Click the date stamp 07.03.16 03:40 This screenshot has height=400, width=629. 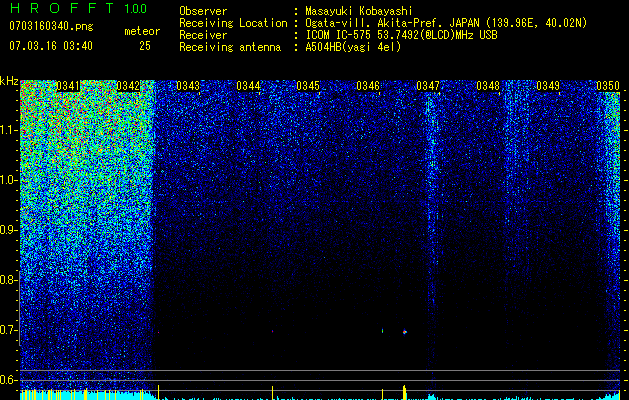coord(51,46)
